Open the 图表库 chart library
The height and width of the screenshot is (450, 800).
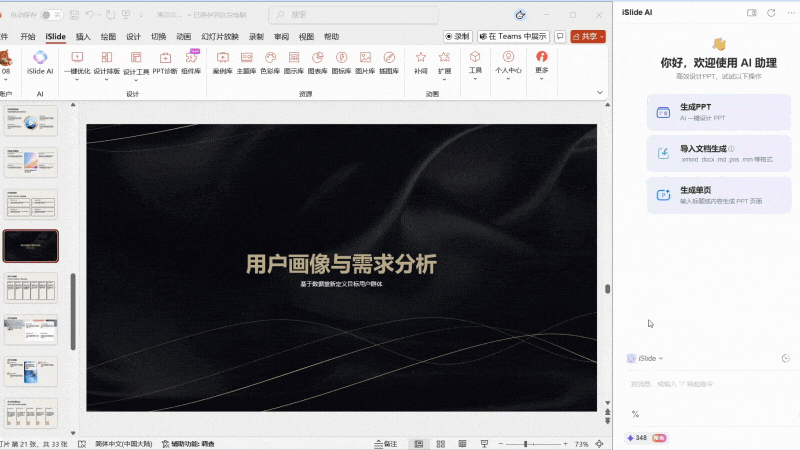[317, 62]
